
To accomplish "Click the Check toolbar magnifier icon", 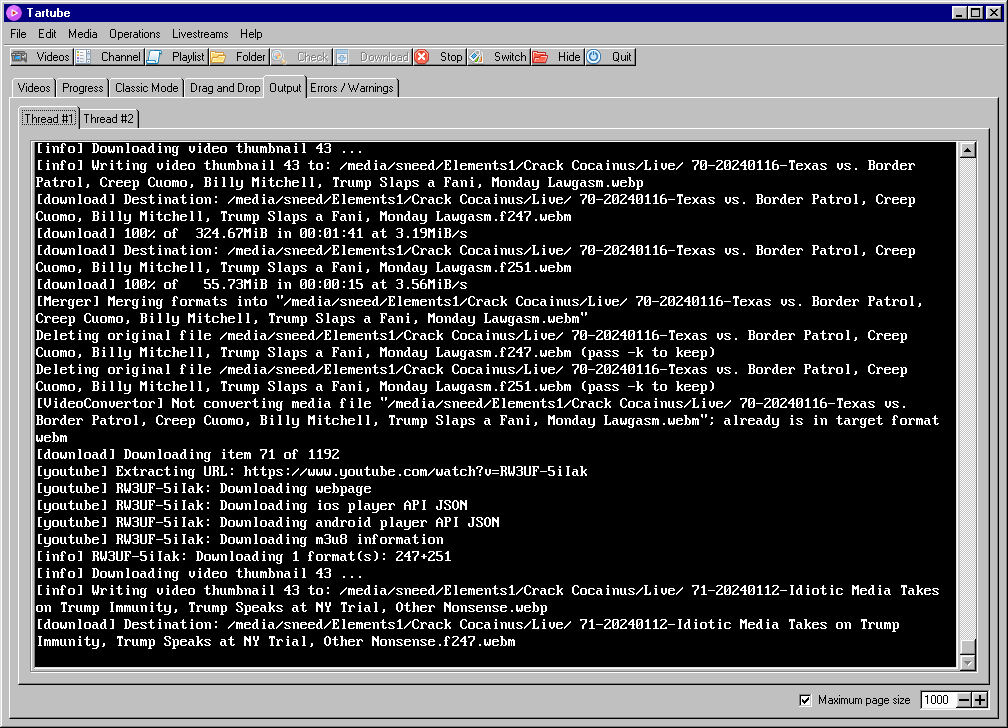I will point(279,57).
